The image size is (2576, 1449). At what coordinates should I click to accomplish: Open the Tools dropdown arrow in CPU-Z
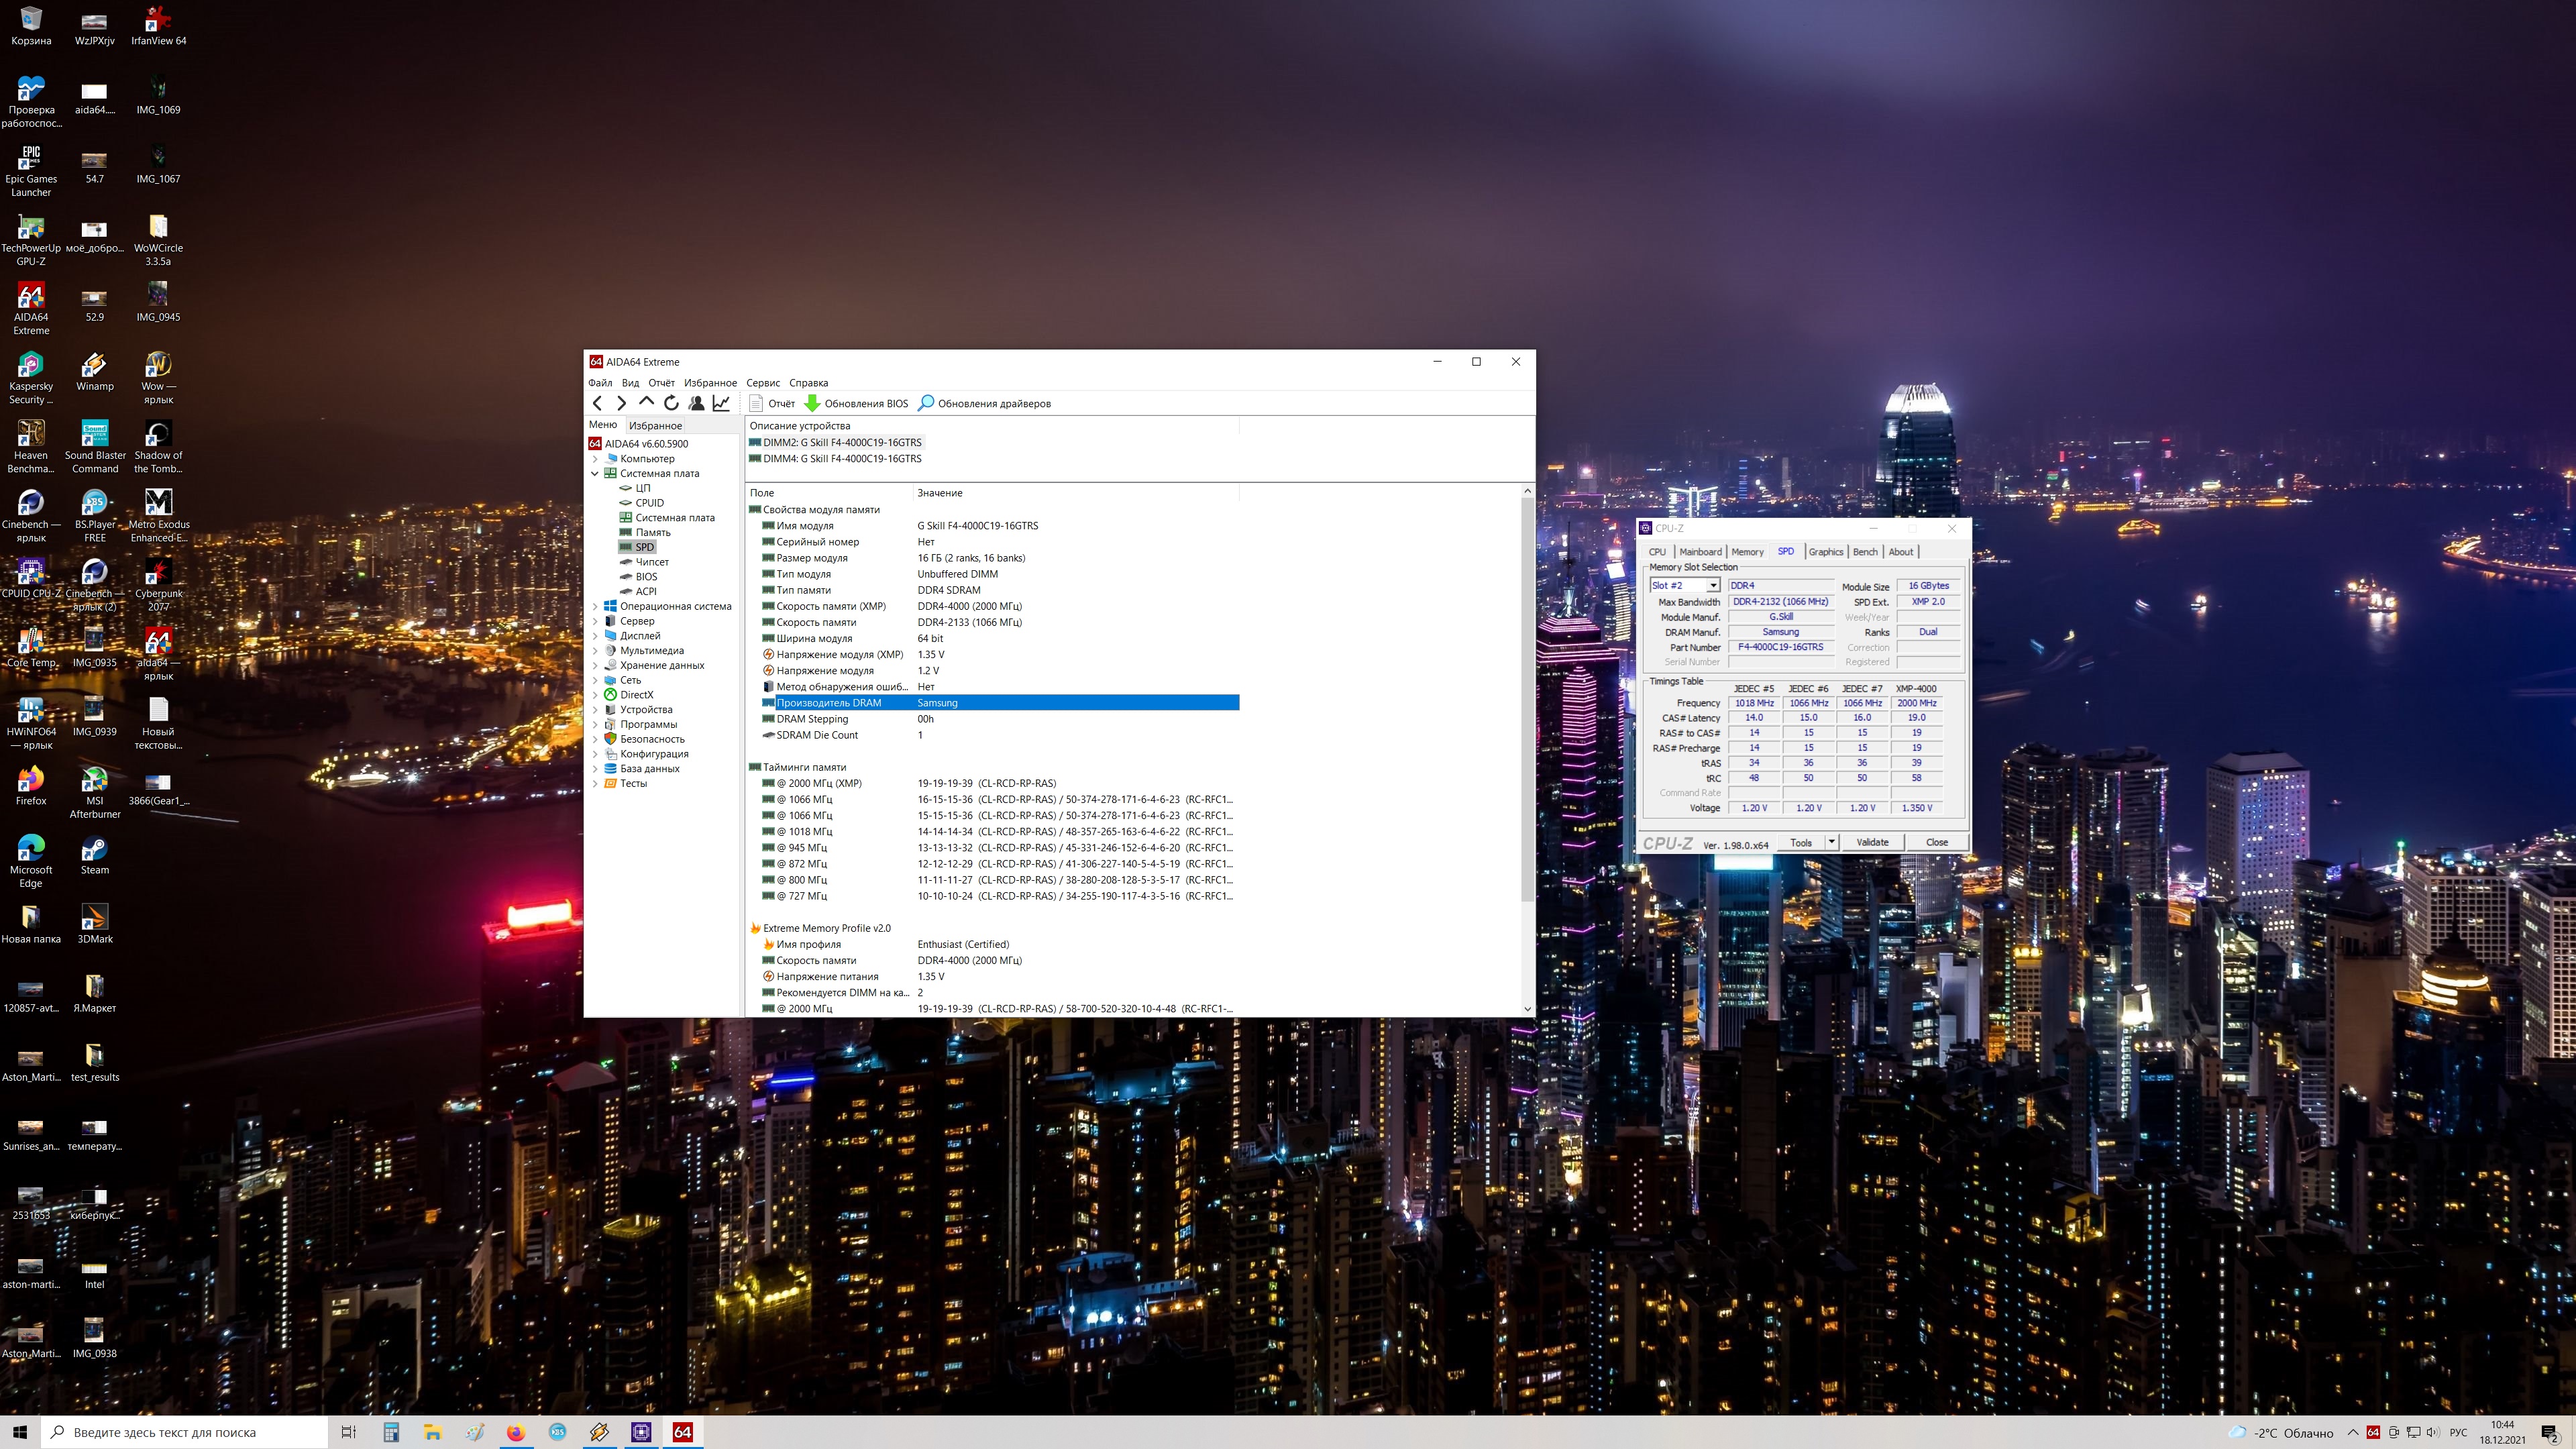[x=1831, y=842]
